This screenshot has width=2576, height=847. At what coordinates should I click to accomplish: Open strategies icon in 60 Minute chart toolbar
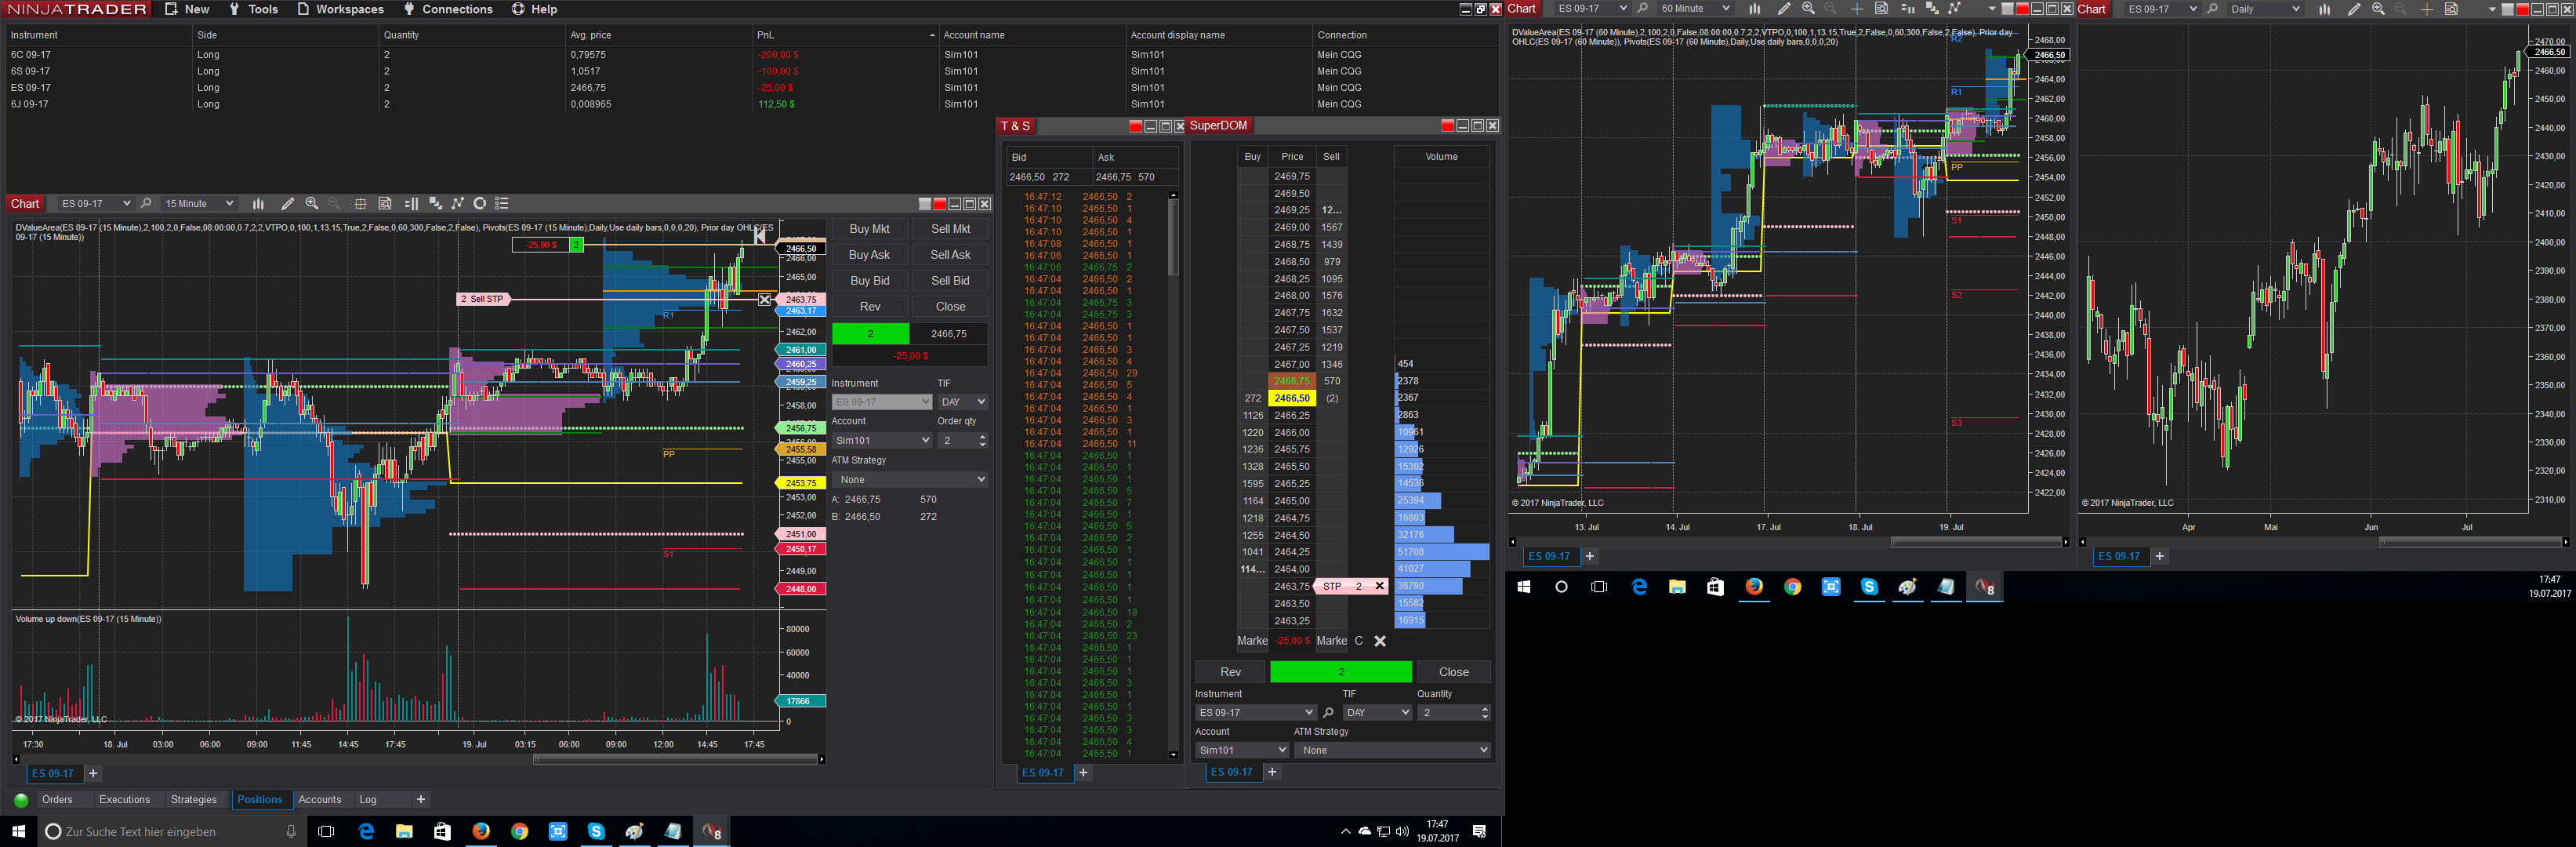pyautogui.click(x=1955, y=9)
